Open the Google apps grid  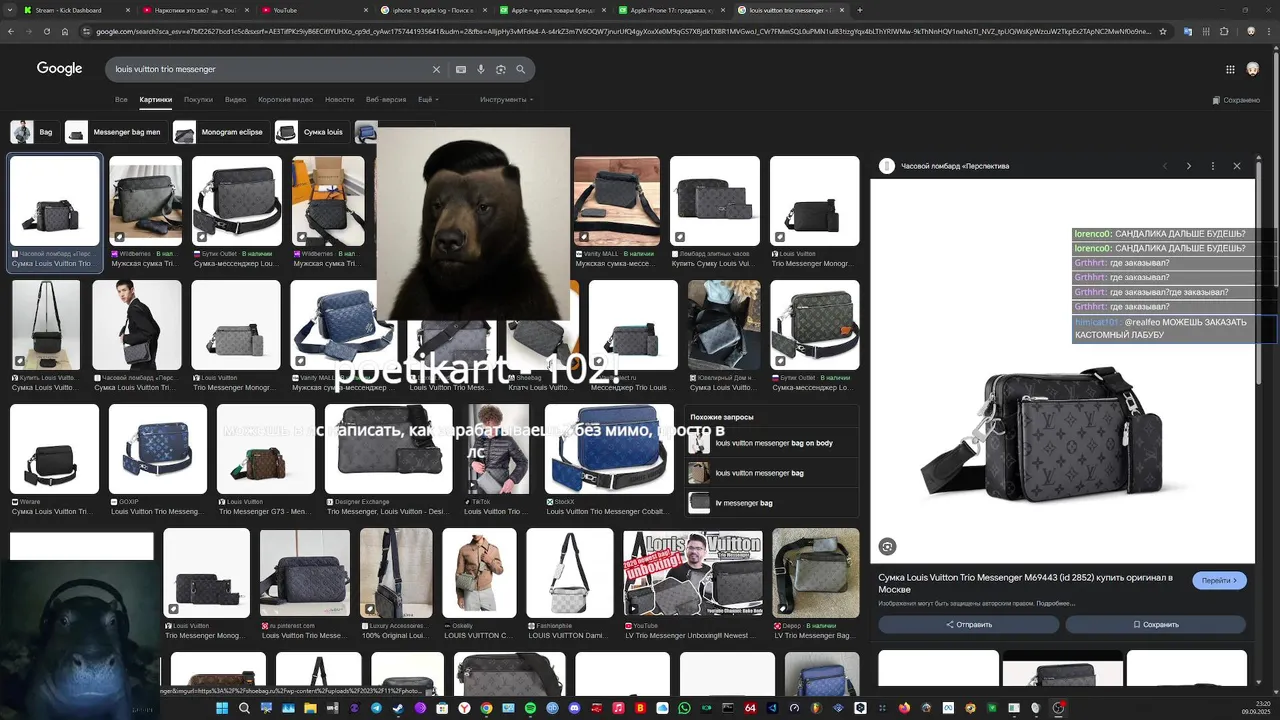click(1230, 69)
